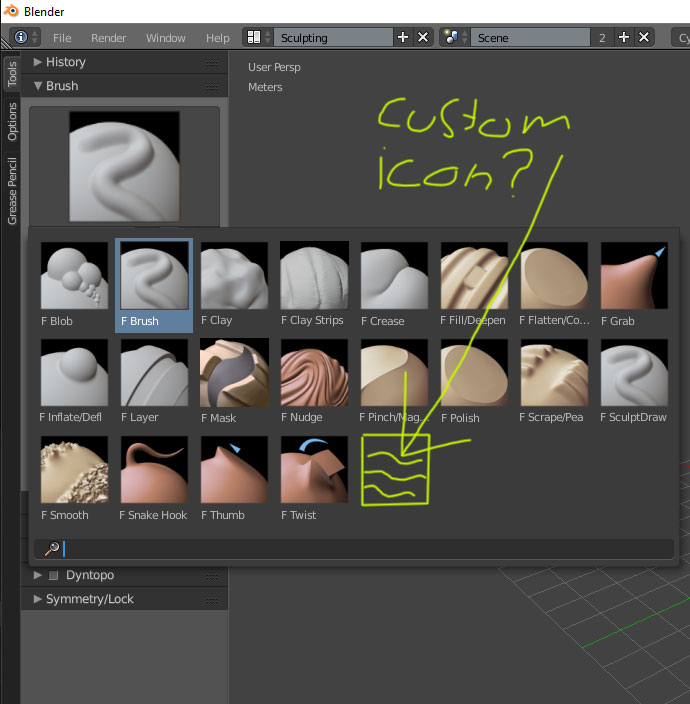
Task: Choose the F Fill/Deepen brush
Action: [x=474, y=275]
